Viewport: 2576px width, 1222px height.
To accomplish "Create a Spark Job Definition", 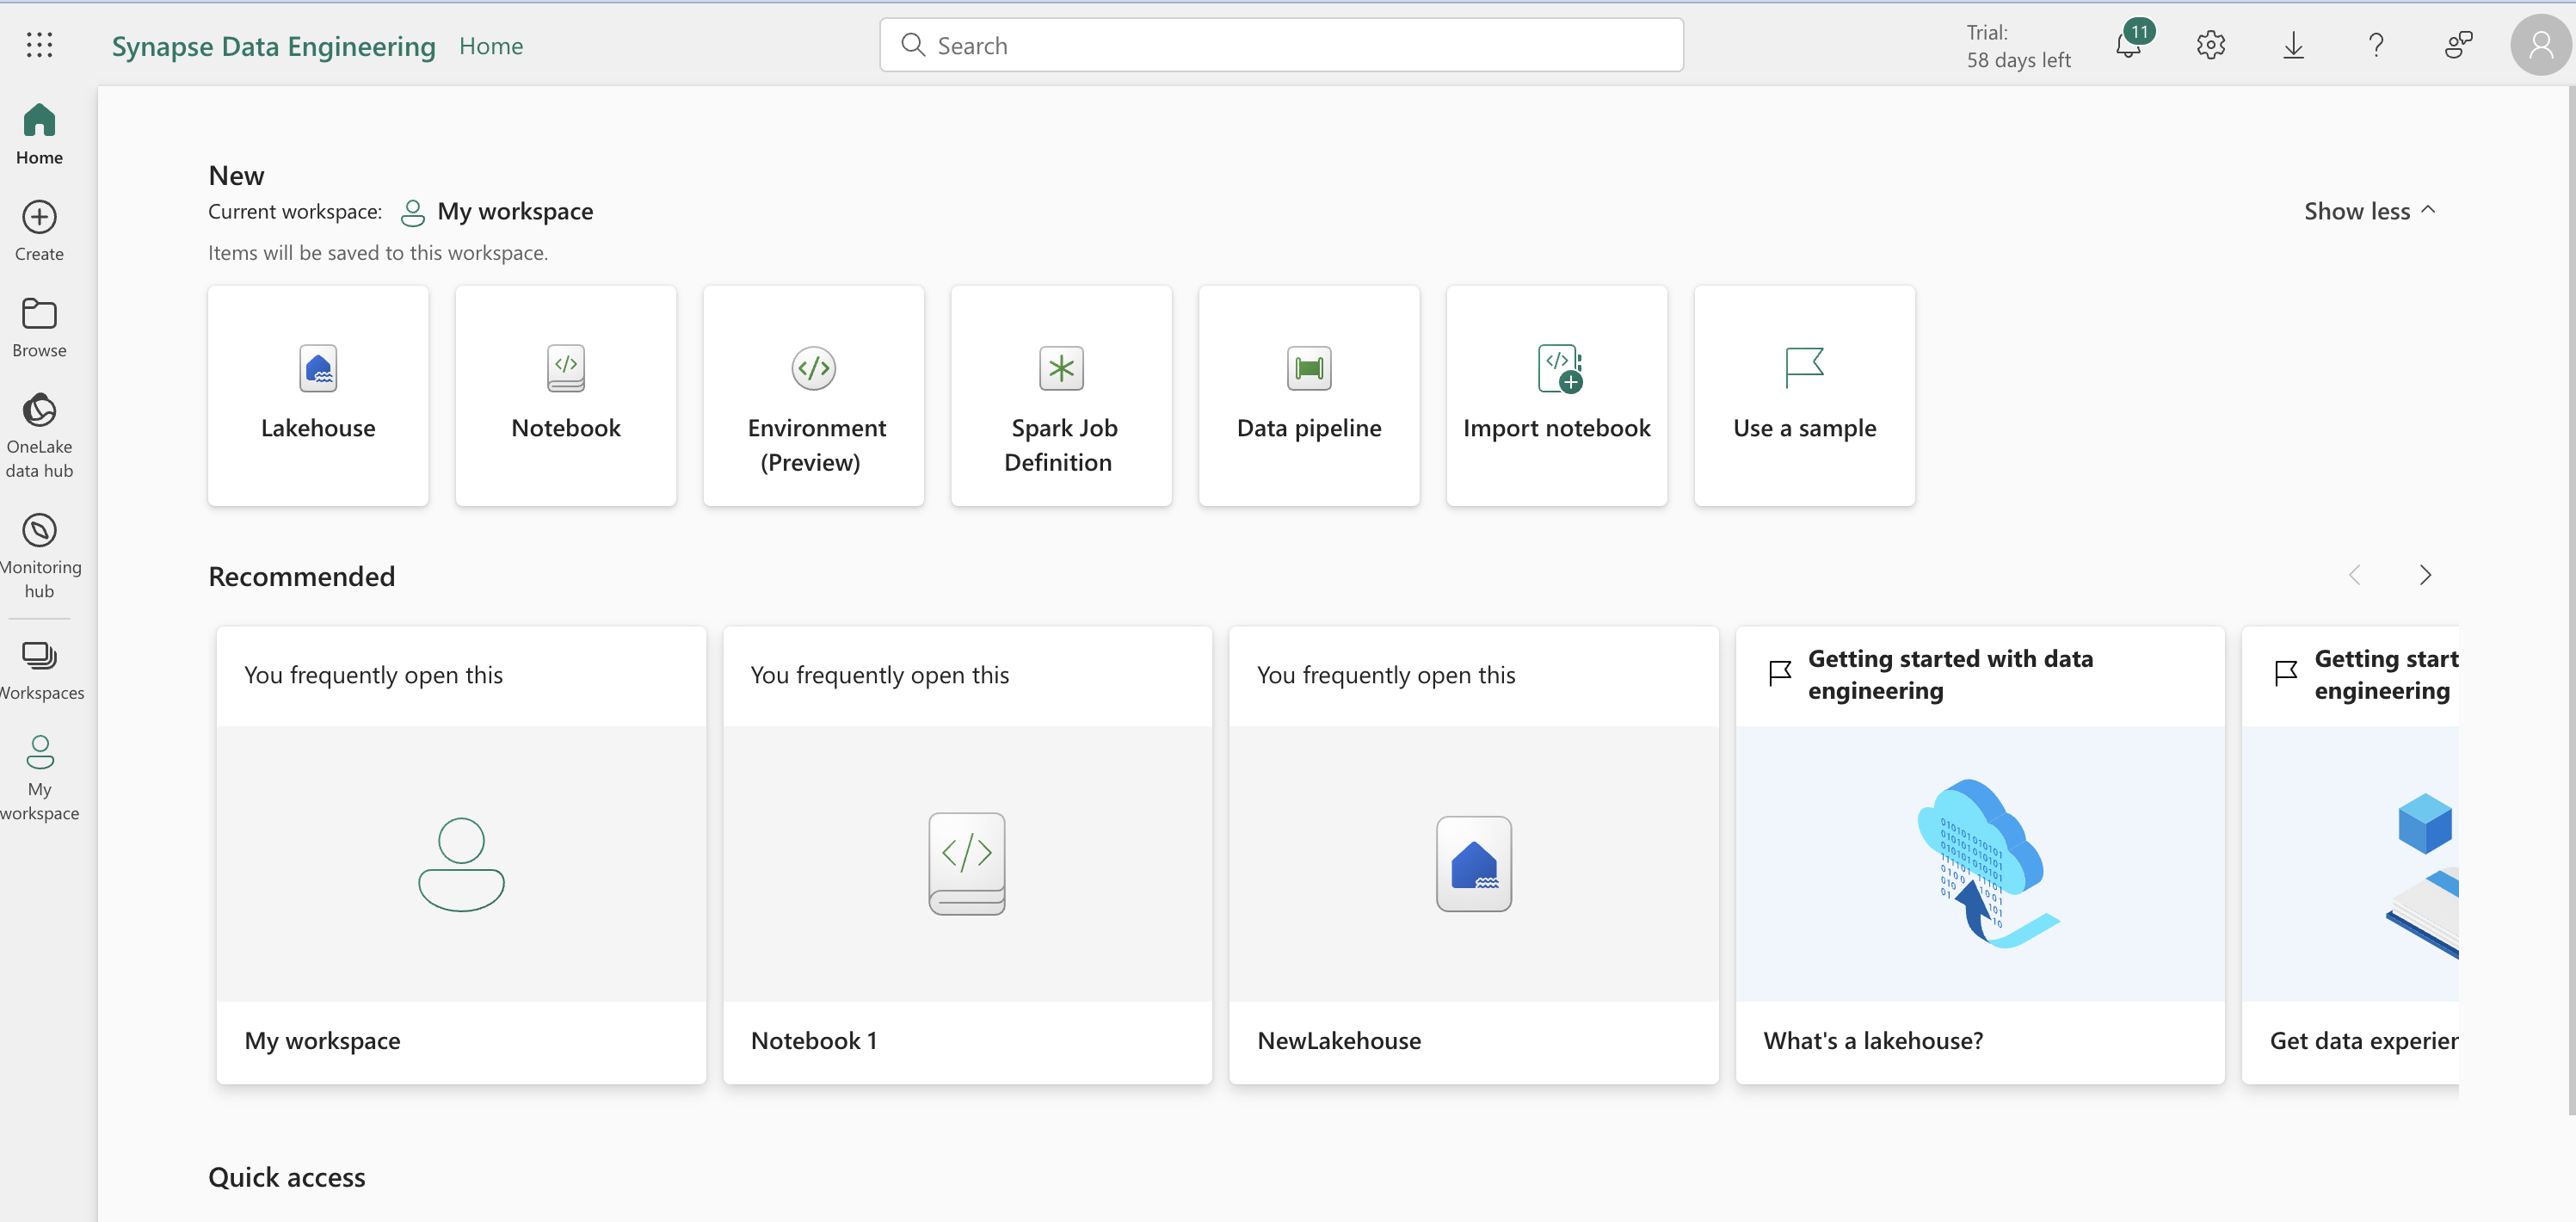I will point(1061,395).
